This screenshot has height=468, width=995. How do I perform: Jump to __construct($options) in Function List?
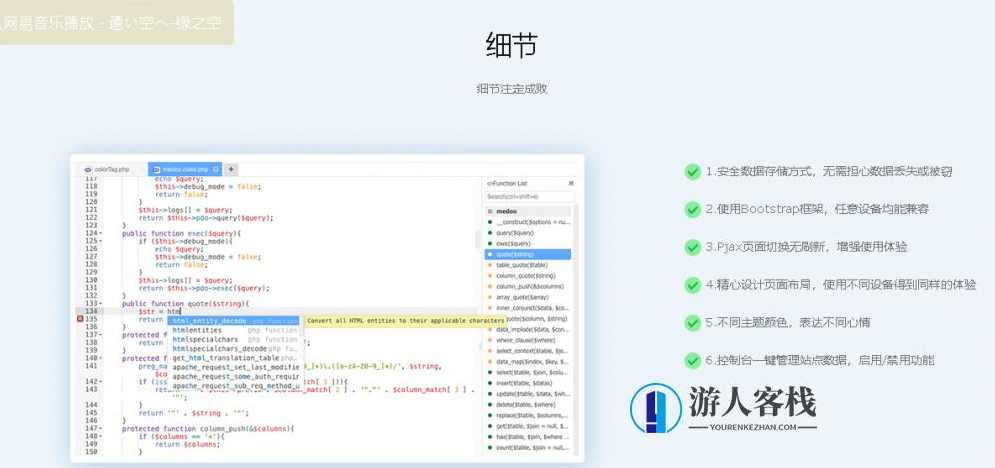(x=528, y=222)
